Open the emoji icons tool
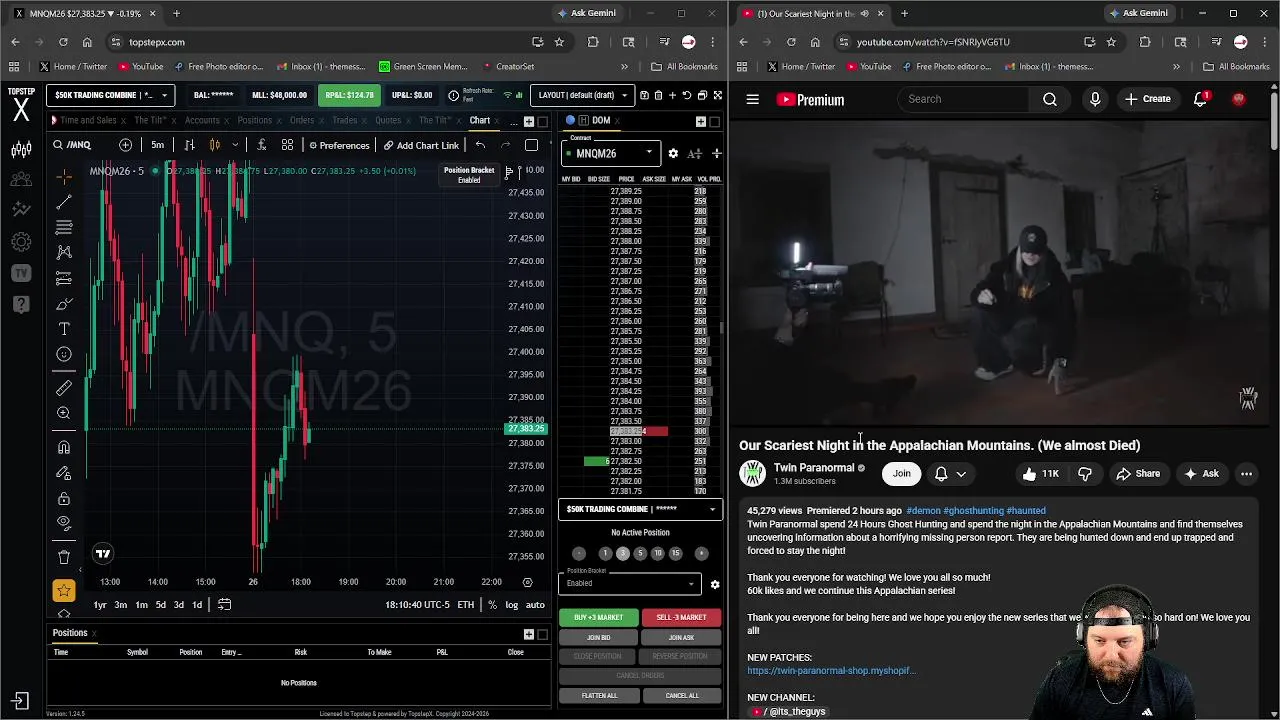This screenshot has height=720, width=1280. tap(64, 354)
